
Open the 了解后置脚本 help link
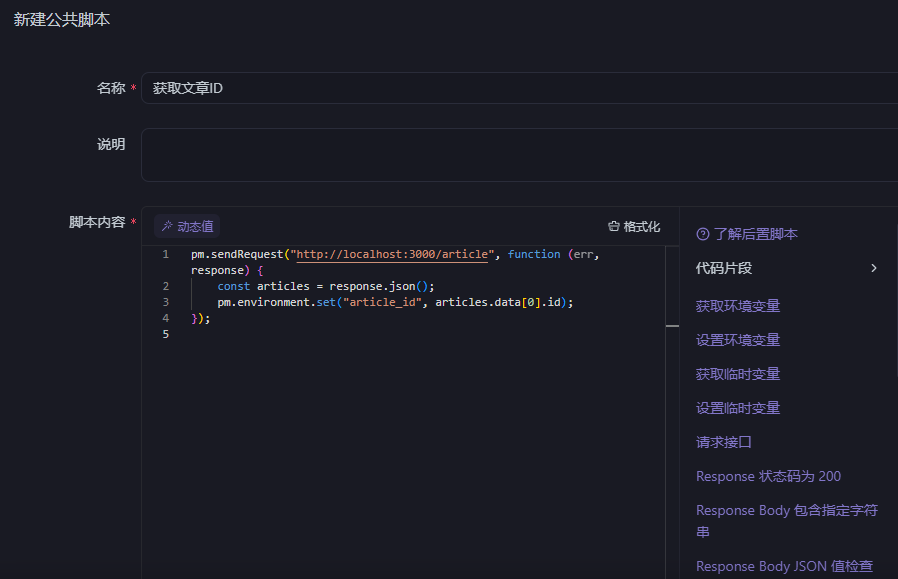coord(747,234)
